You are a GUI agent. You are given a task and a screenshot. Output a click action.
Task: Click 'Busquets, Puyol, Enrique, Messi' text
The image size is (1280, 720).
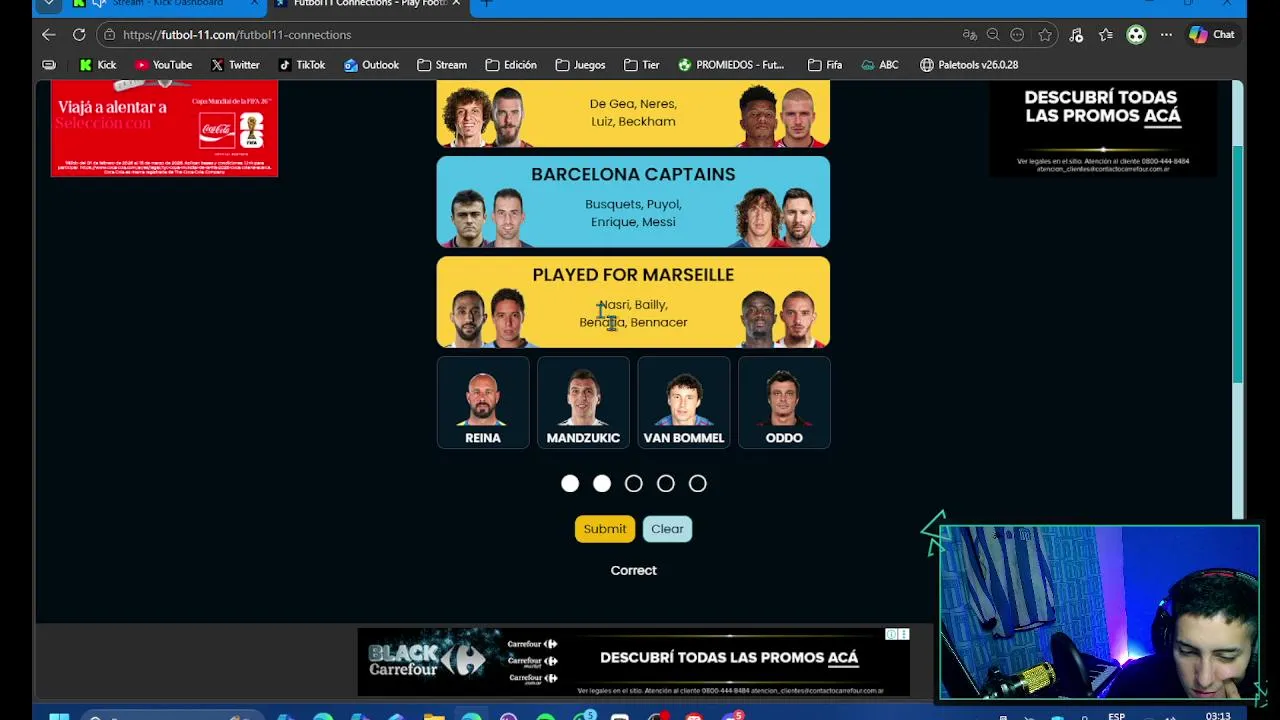point(633,213)
